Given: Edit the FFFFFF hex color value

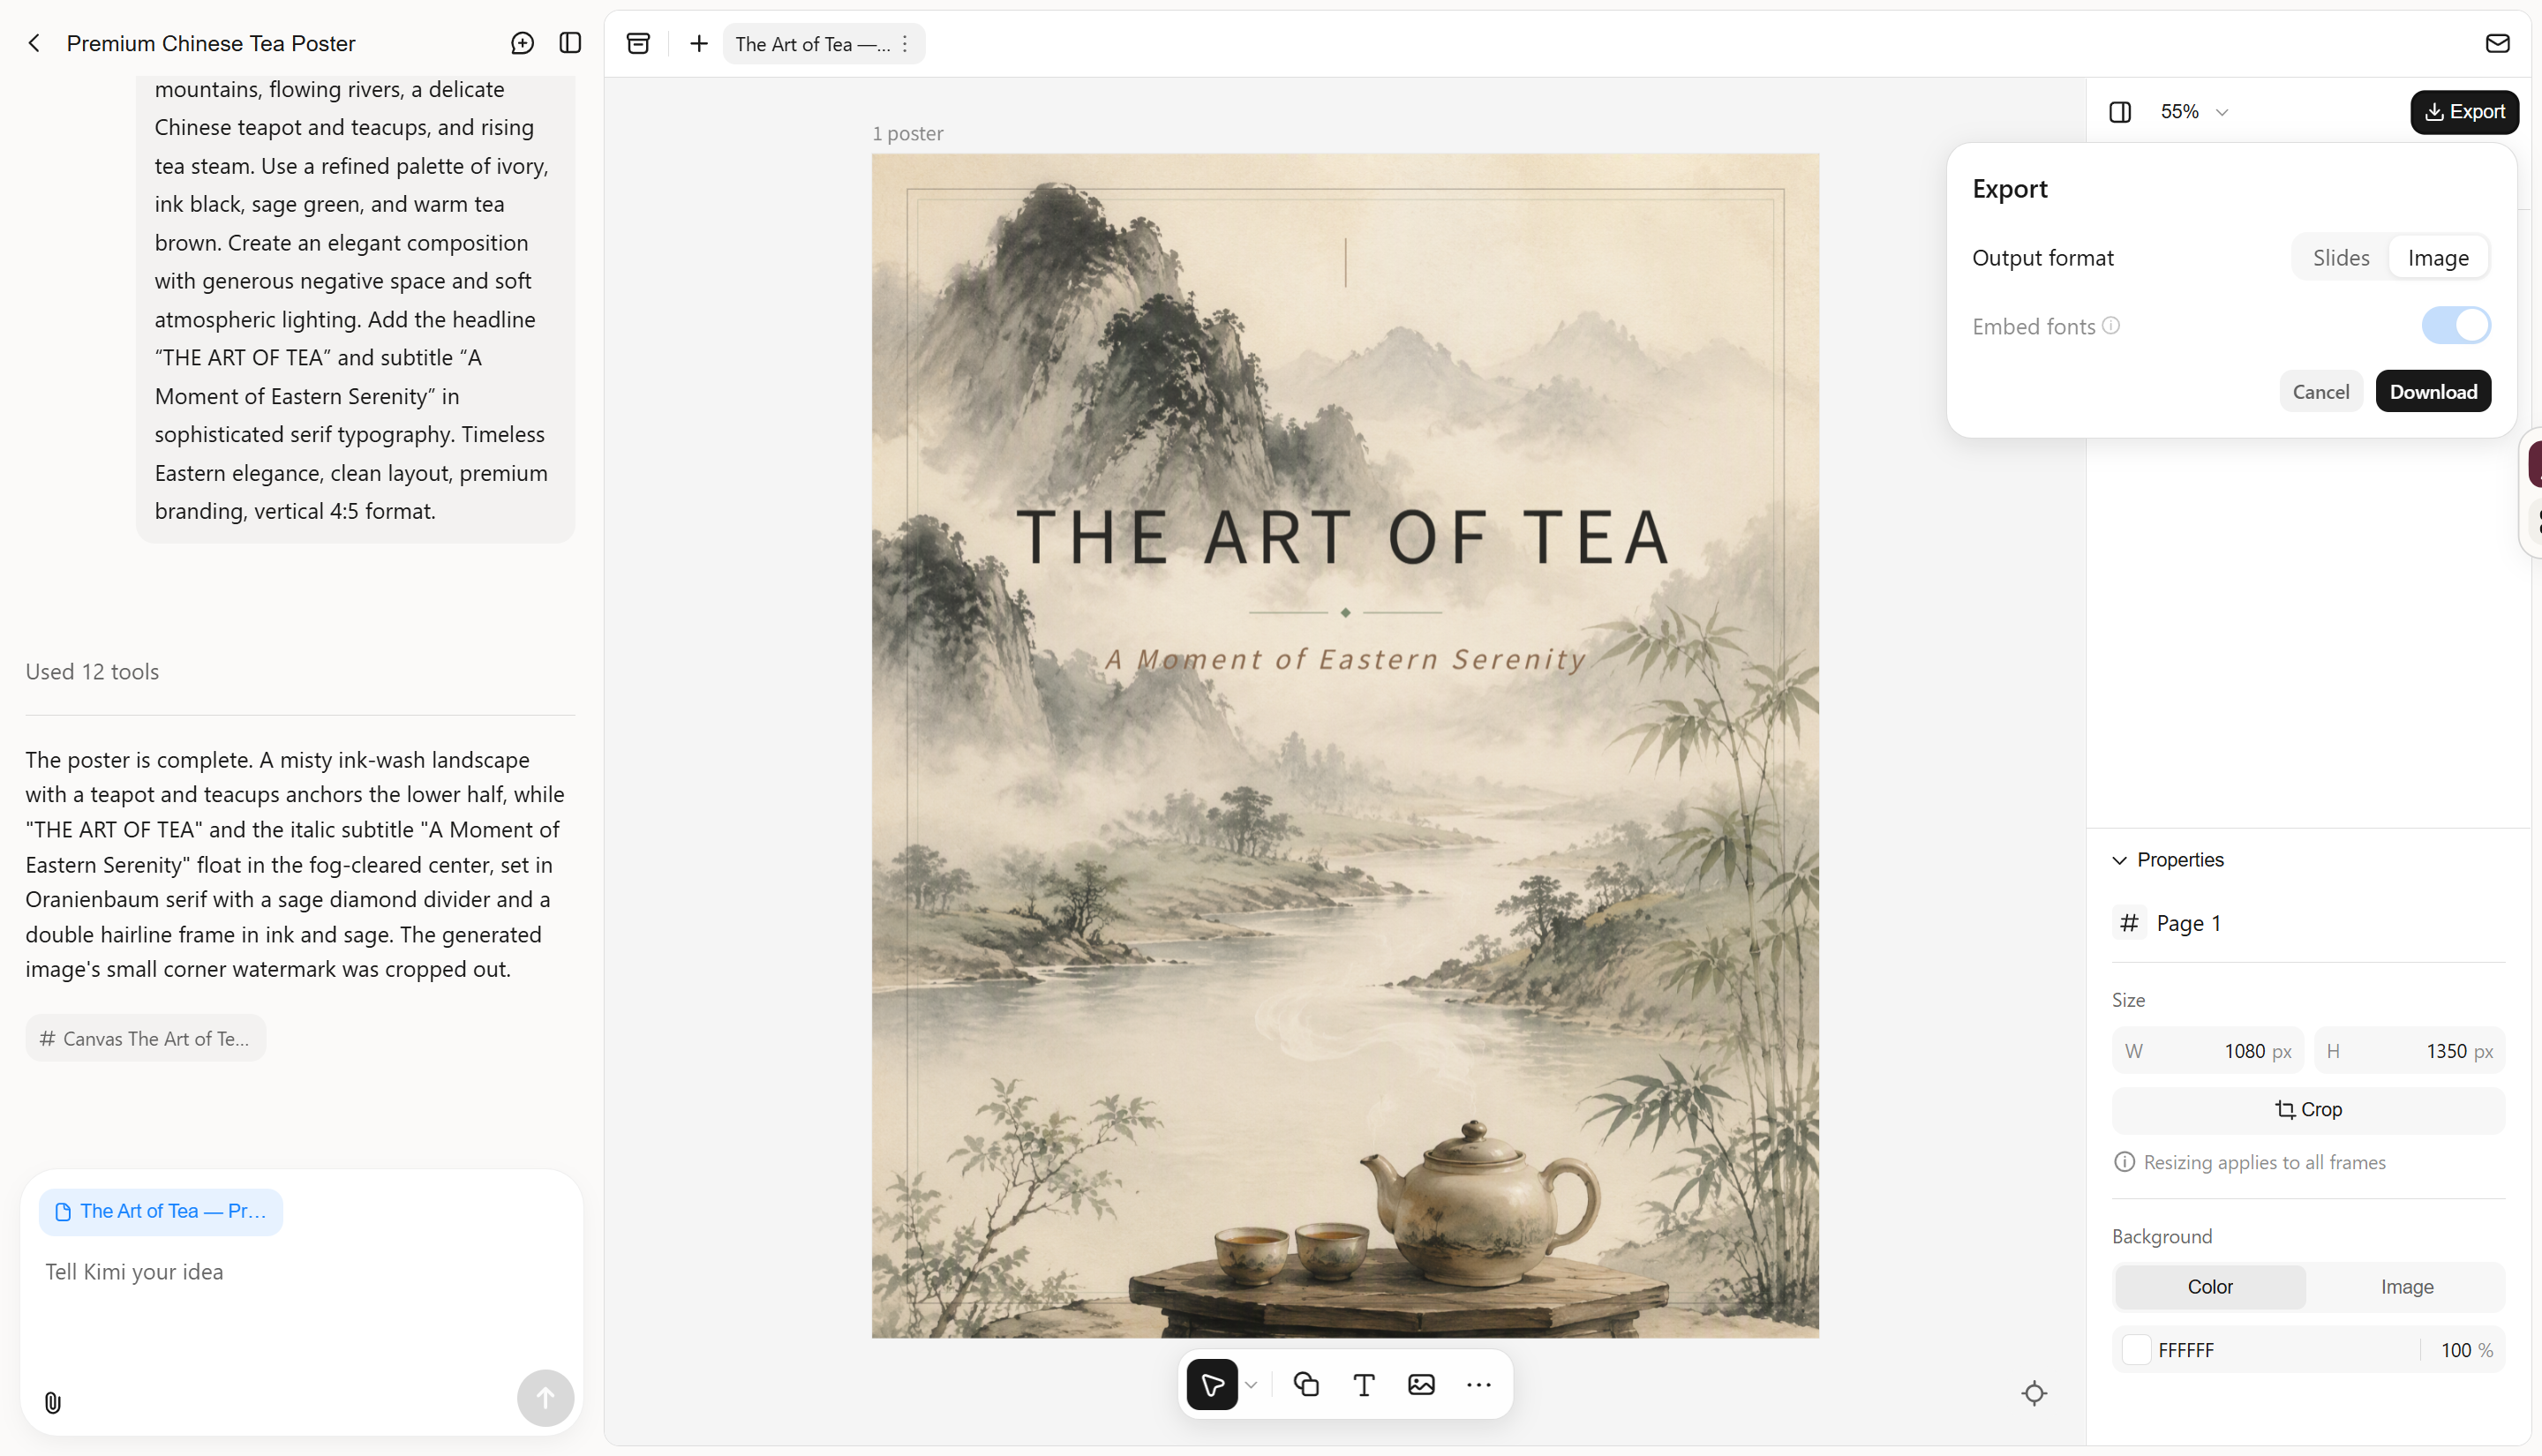Looking at the screenshot, I should tap(2185, 1350).
